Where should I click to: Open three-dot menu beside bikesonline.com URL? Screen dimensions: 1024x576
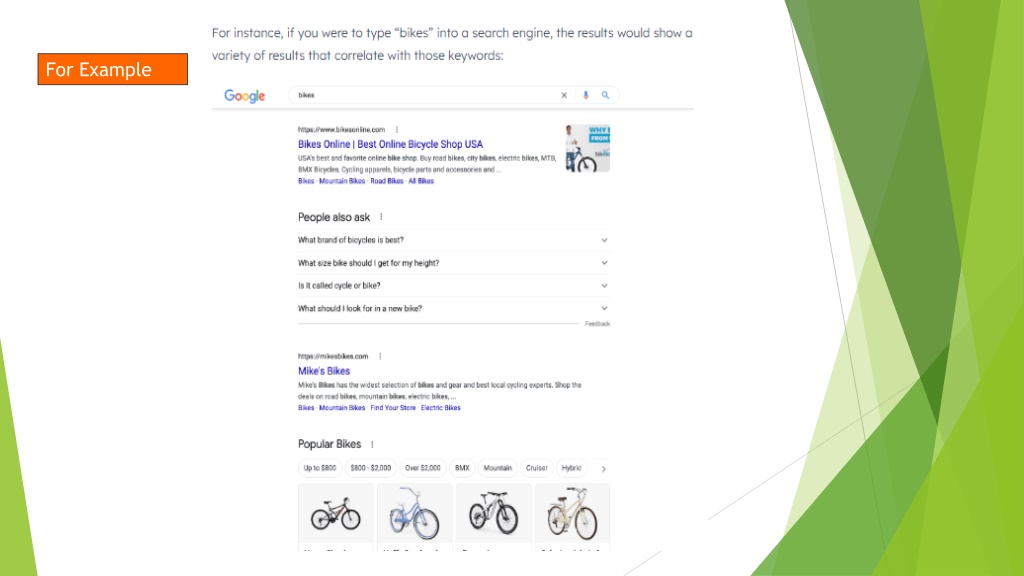[396, 129]
